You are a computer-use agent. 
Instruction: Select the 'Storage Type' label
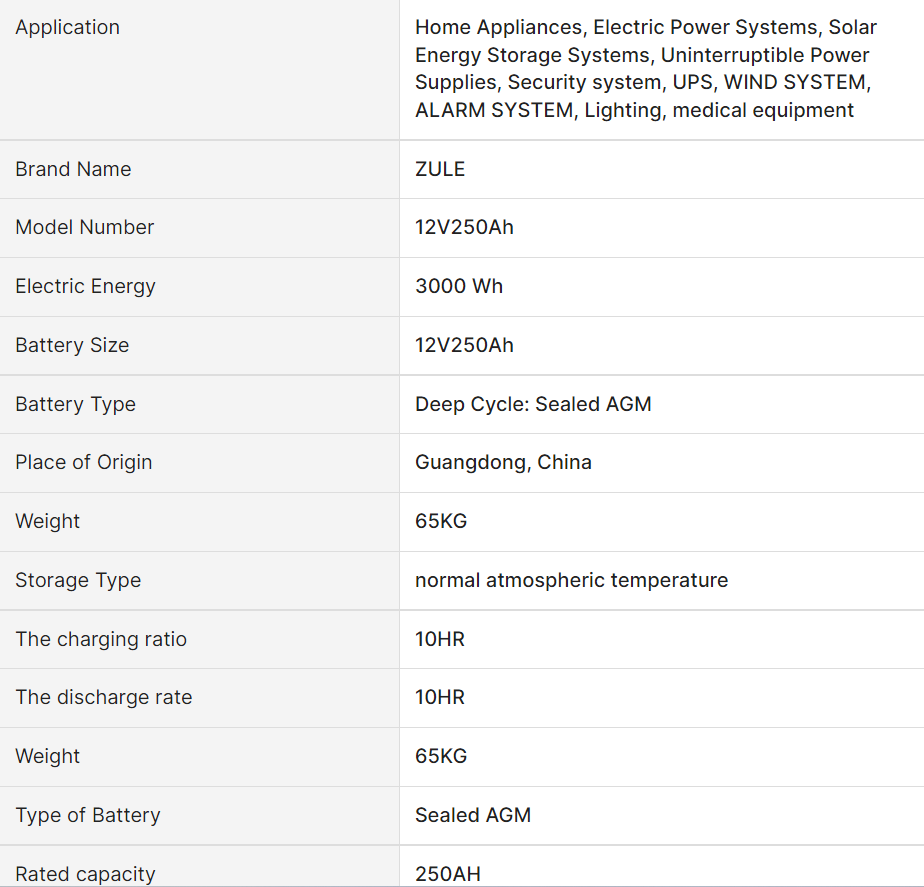pos(78,580)
